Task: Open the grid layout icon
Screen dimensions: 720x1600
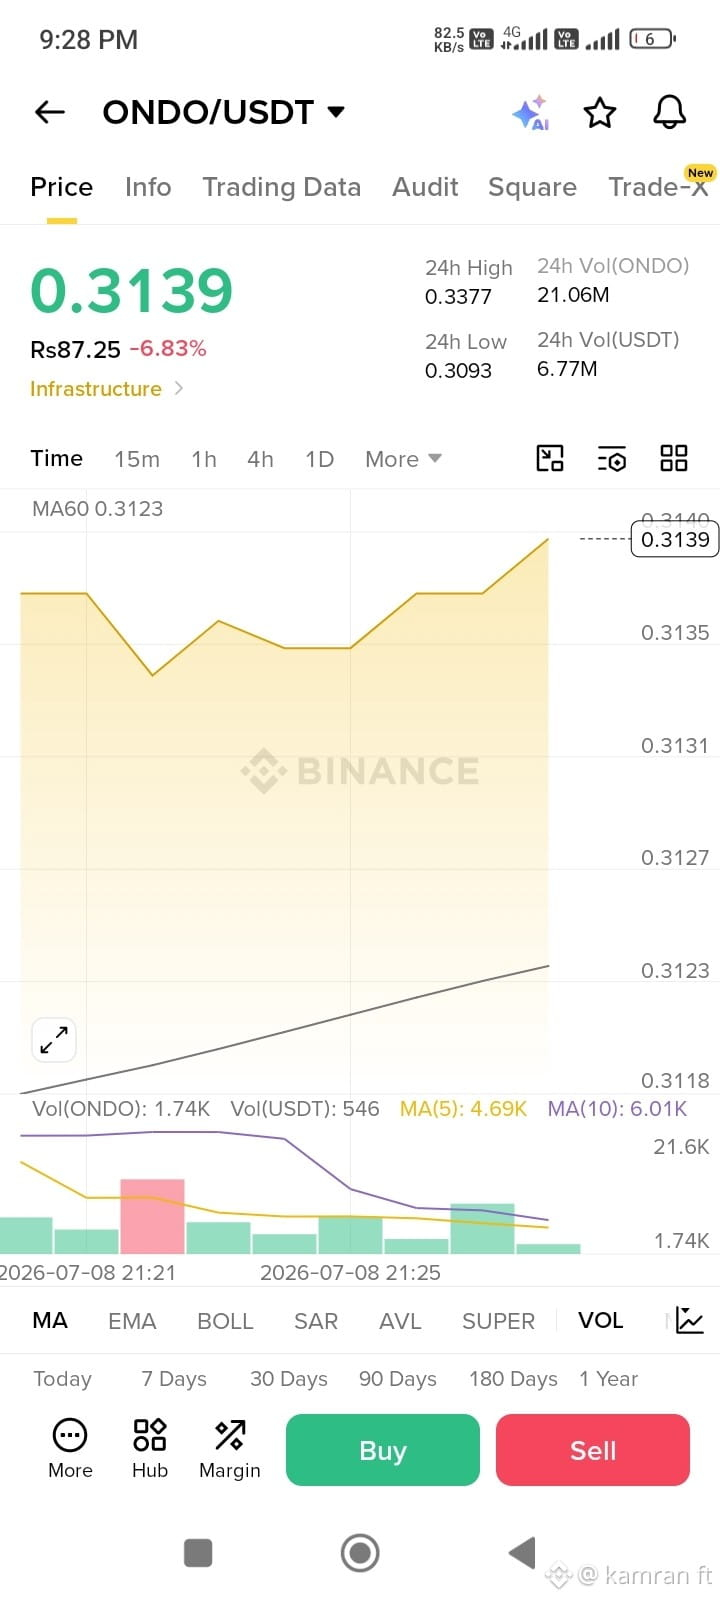Action: click(674, 458)
